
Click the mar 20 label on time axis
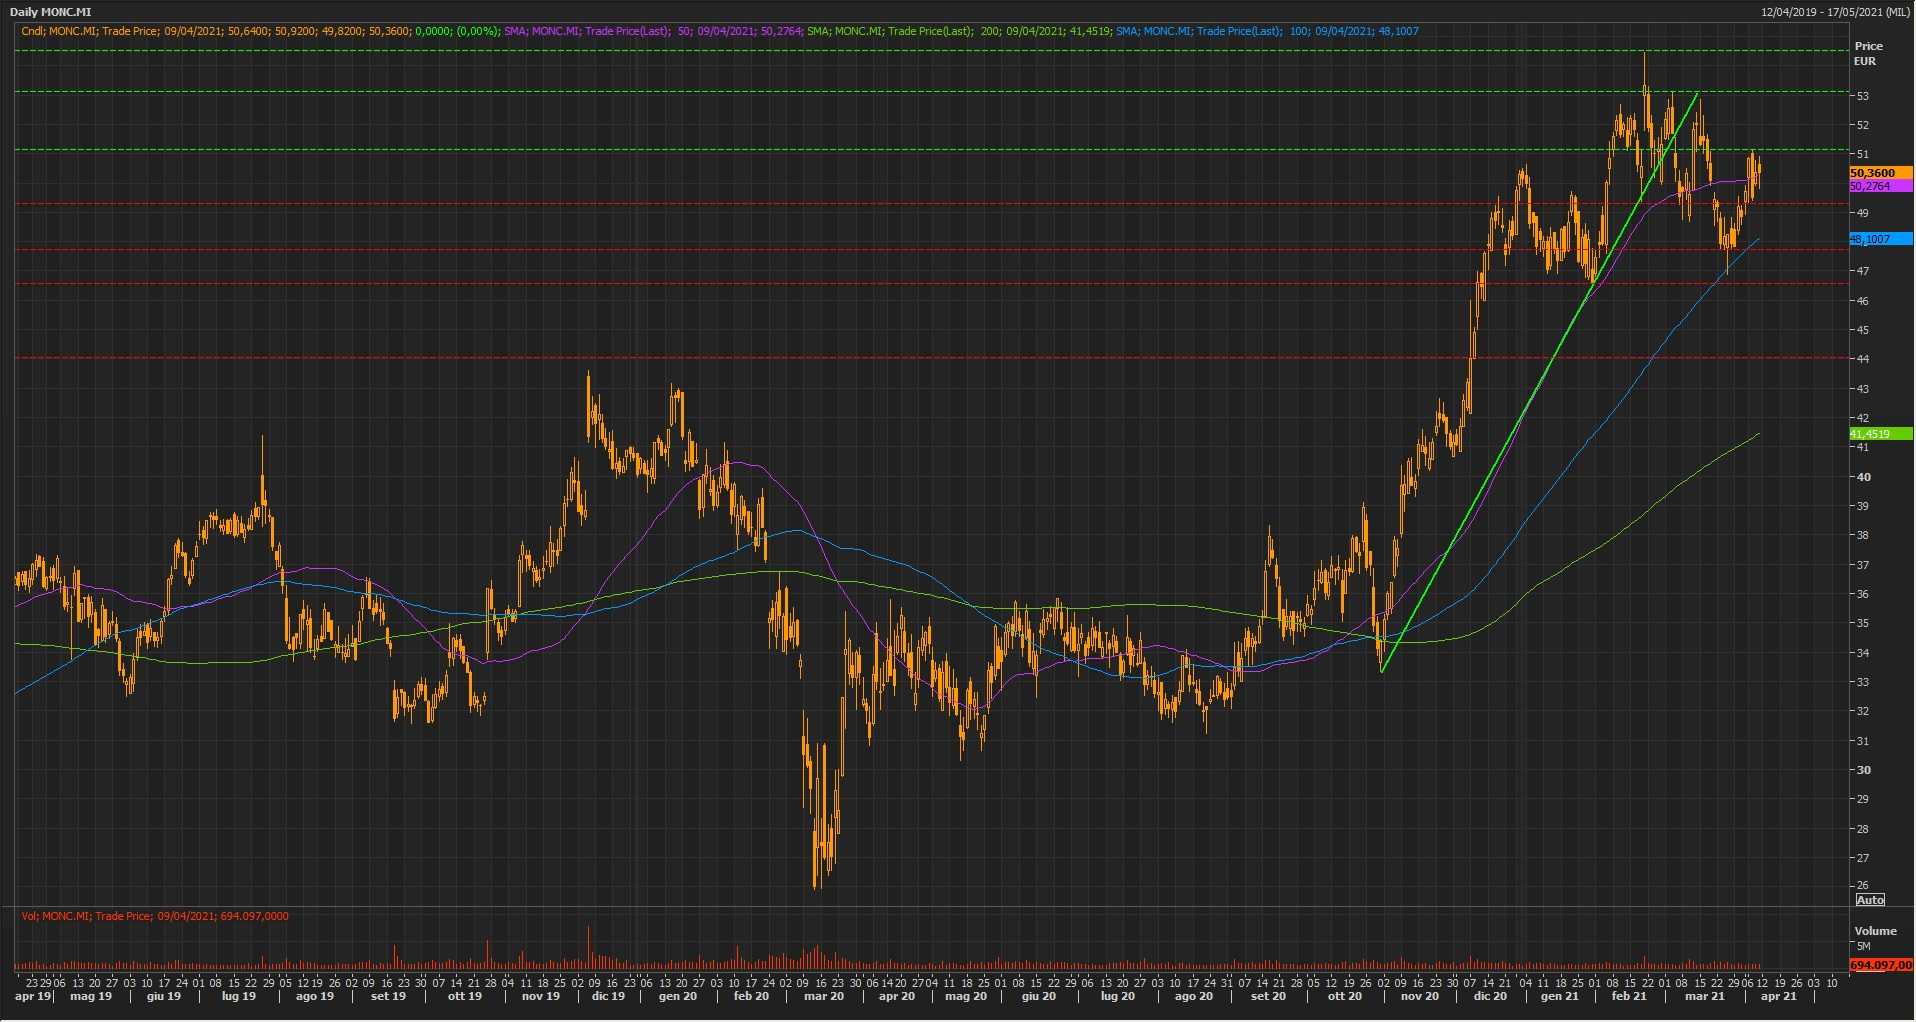click(824, 996)
